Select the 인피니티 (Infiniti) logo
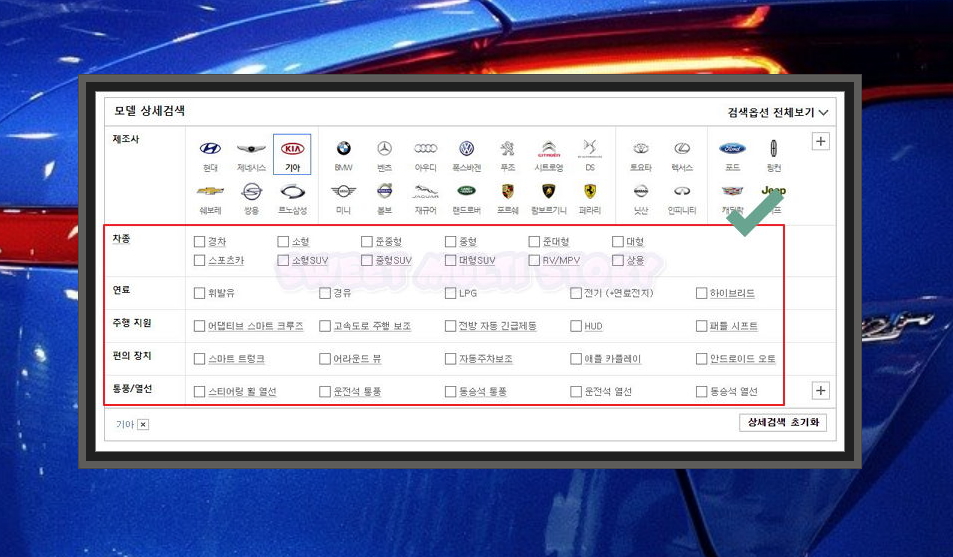This screenshot has height=557, width=953. click(682, 191)
